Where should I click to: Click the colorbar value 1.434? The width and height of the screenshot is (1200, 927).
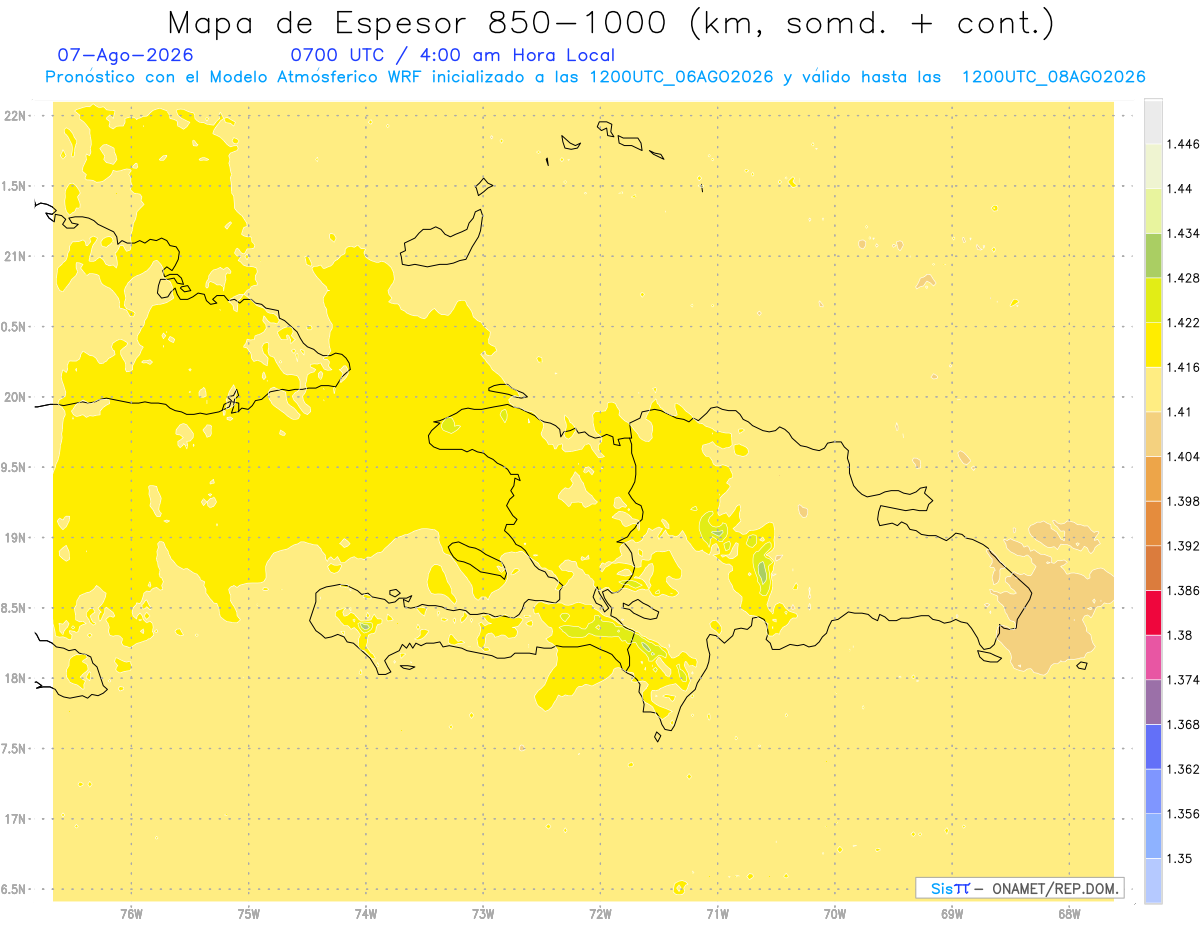[x=1182, y=233]
